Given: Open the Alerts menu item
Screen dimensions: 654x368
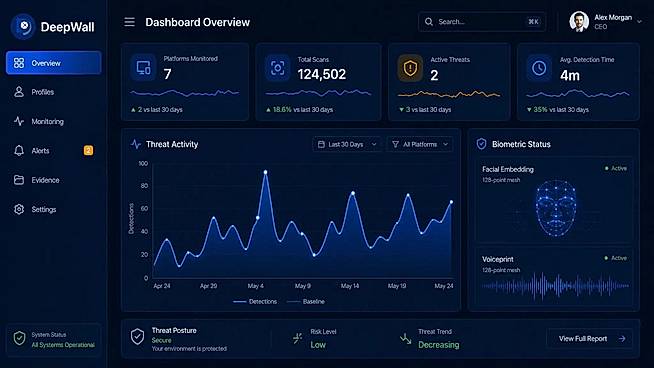Looking at the screenshot, I should (x=53, y=151).
